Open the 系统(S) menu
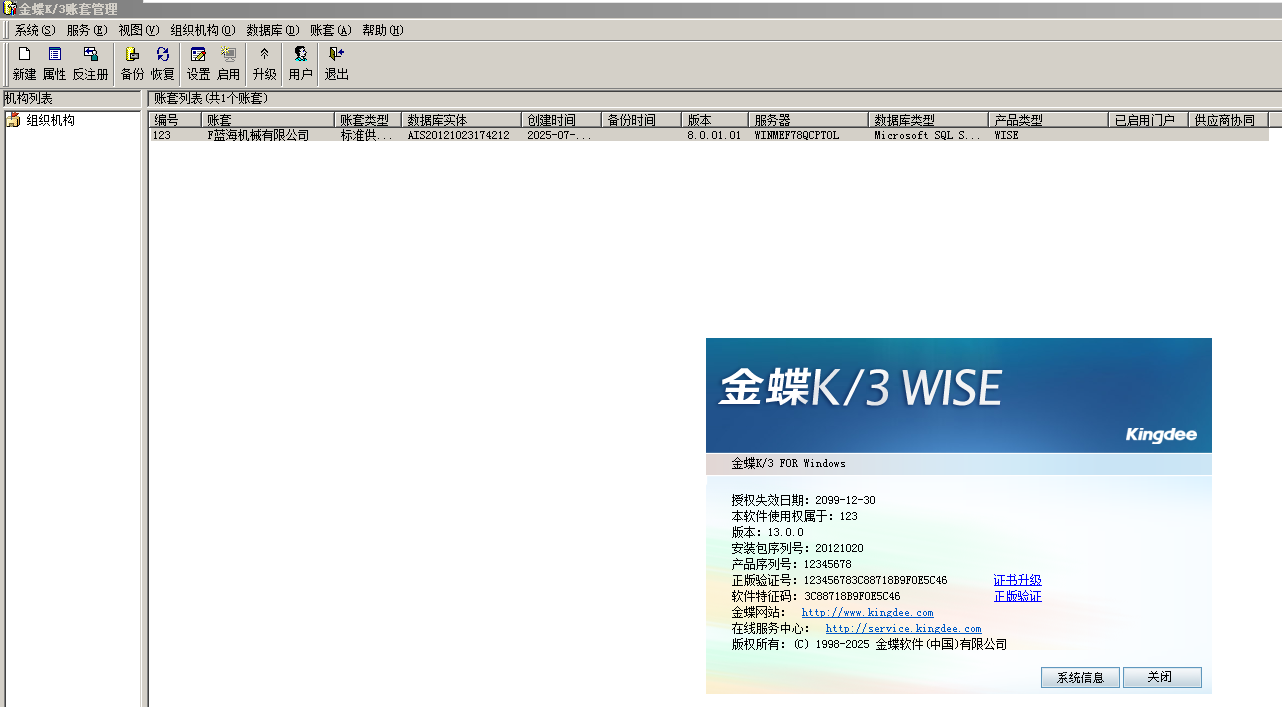The width and height of the screenshot is (1282, 707). (x=35, y=30)
